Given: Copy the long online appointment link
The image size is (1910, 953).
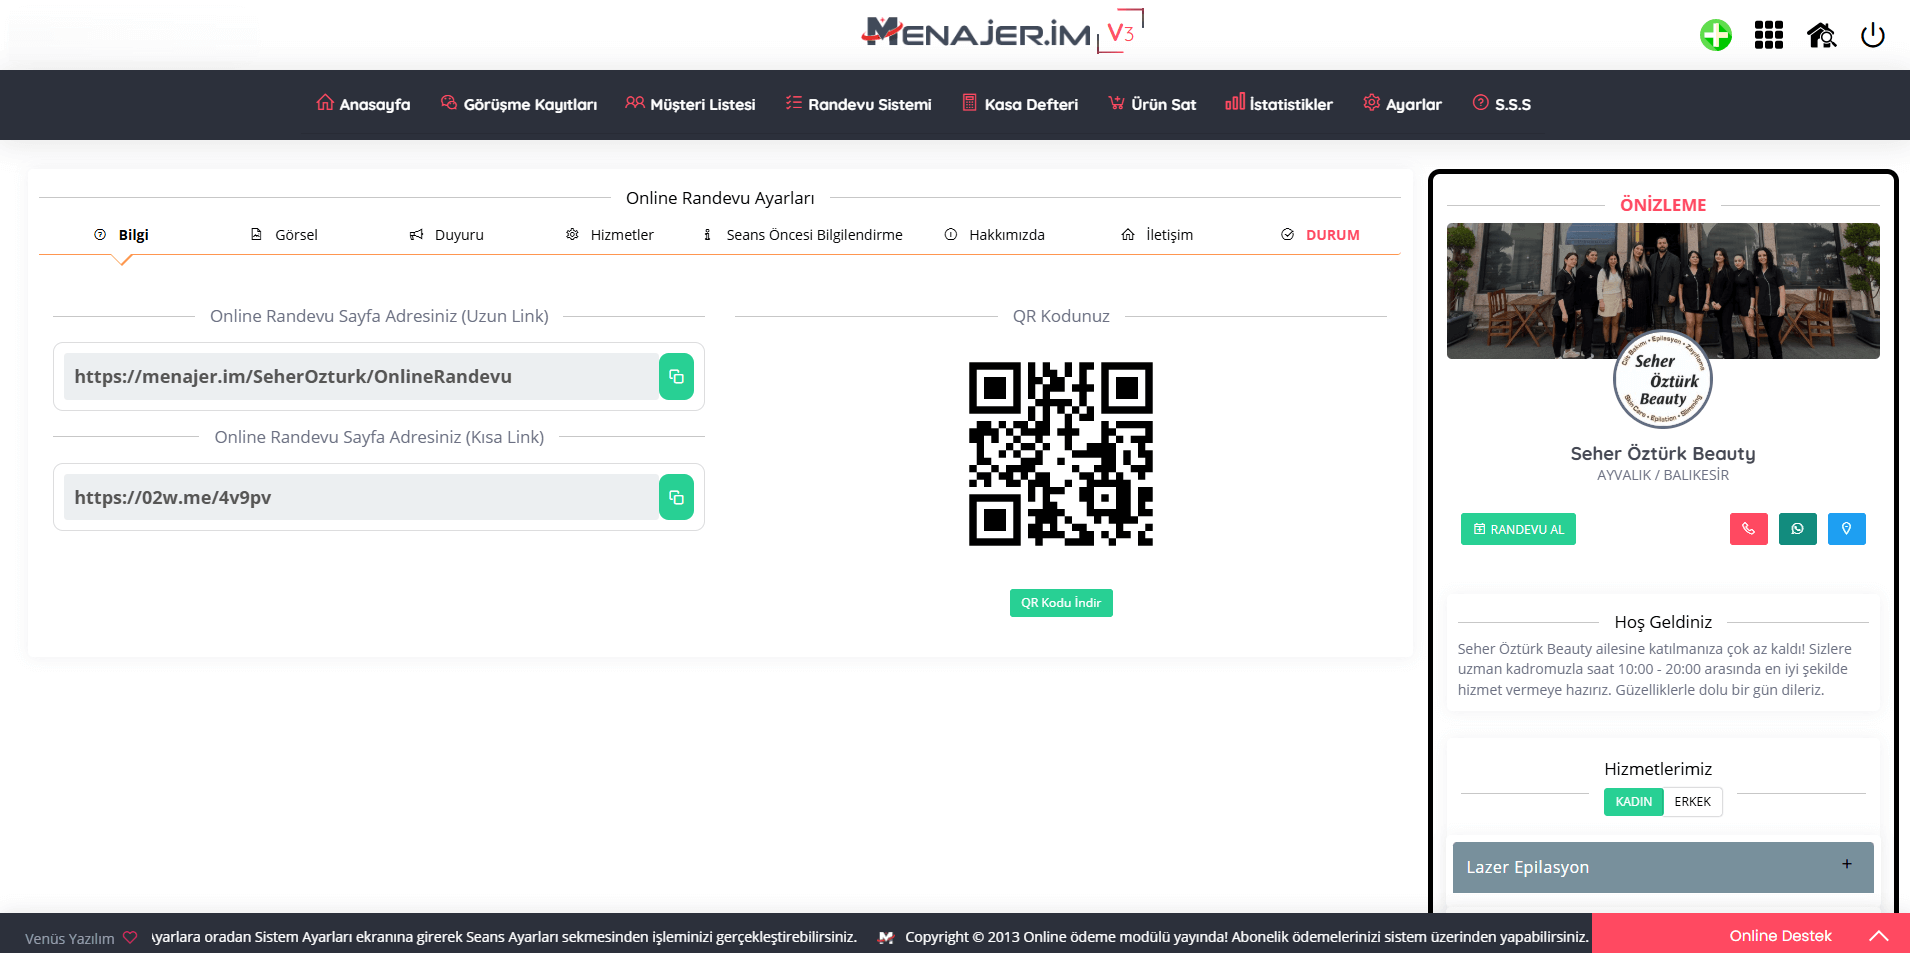Looking at the screenshot, I should tap(676, 377).
